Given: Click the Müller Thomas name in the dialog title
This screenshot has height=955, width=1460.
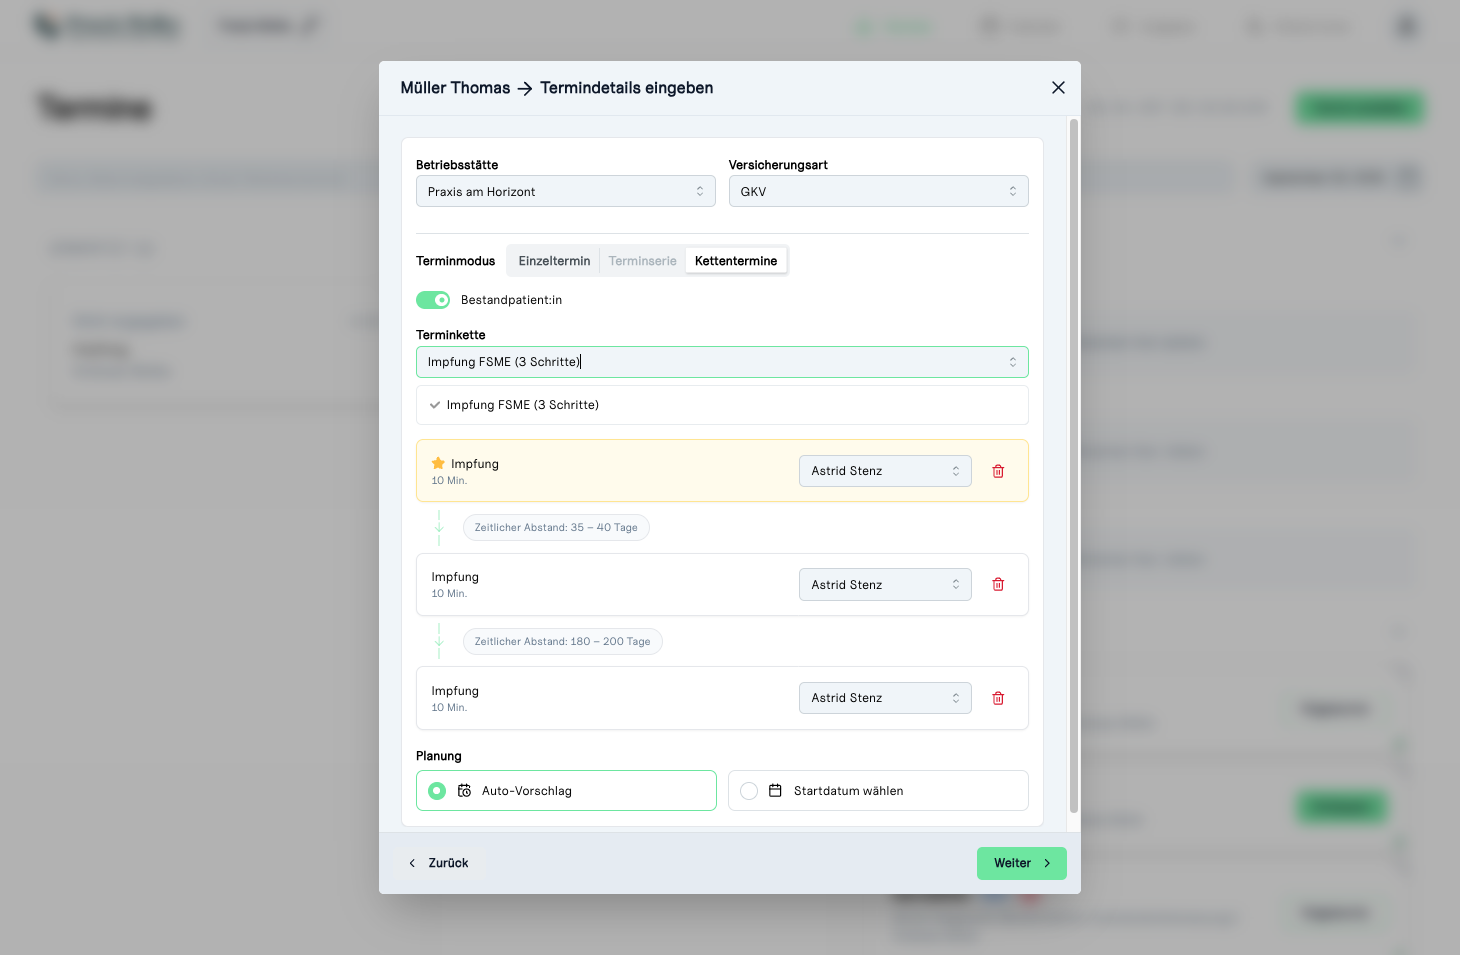Looking at the screenshot, I should coord(455,88).
